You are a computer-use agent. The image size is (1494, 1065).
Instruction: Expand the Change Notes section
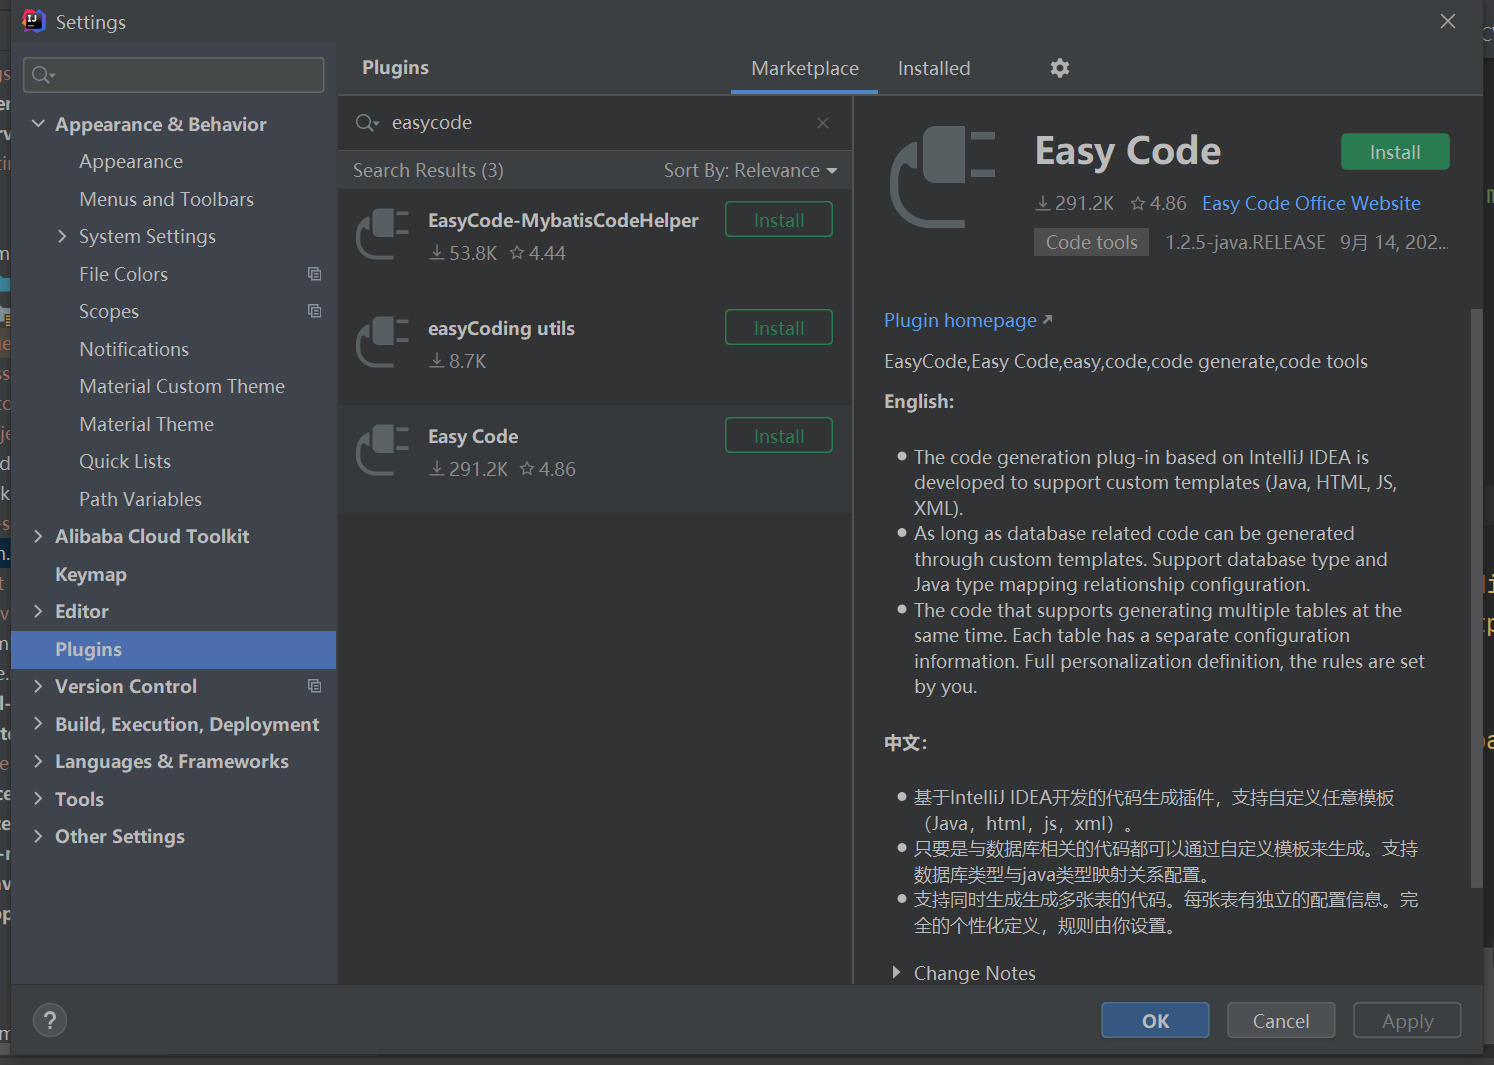point(896,973)
